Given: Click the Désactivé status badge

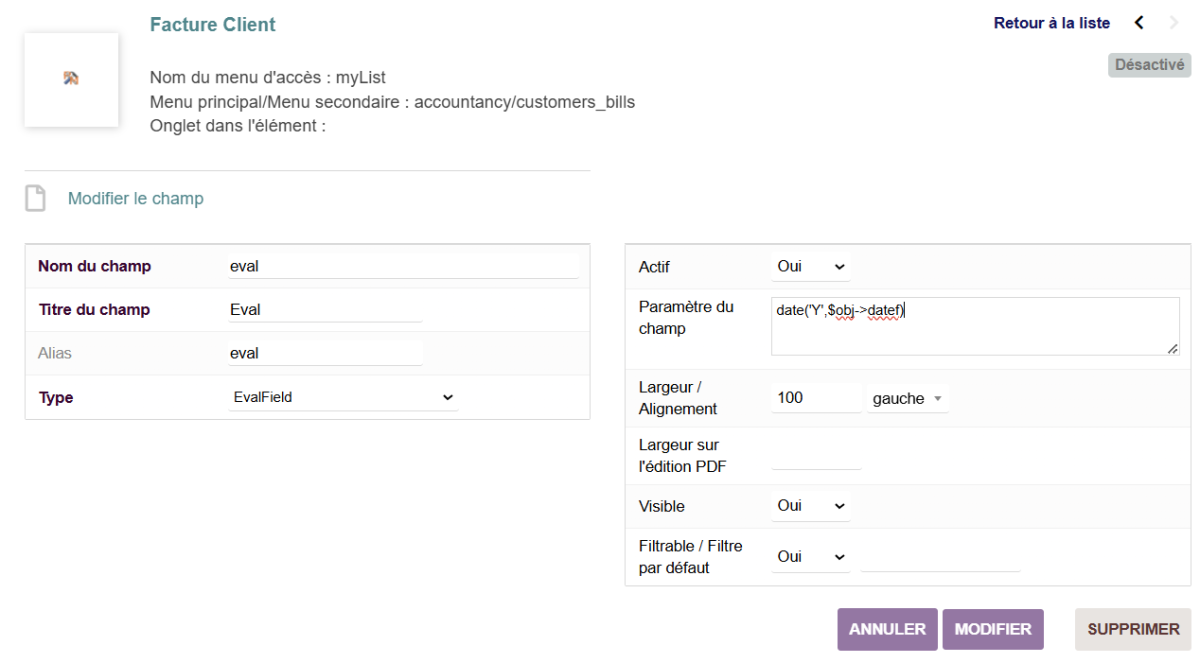Looking at the screenshot, I should [1148, 64].
